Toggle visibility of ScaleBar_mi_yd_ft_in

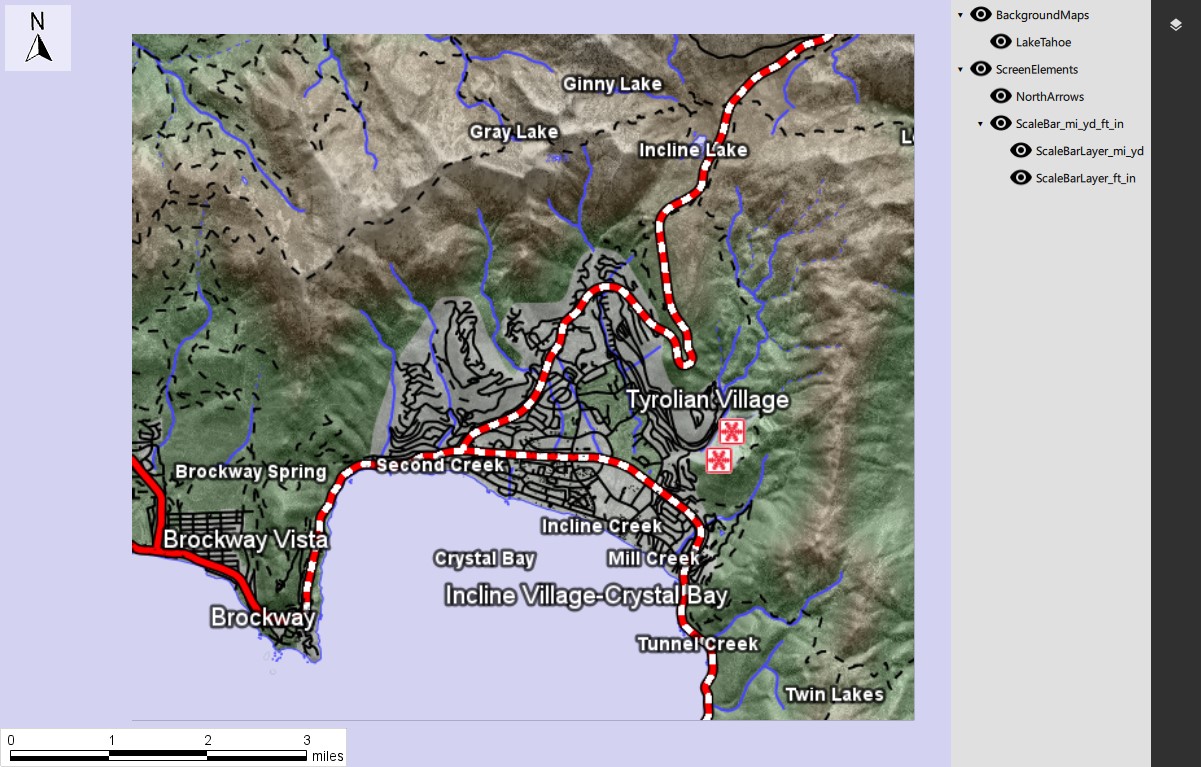(x=1001, y=123)
